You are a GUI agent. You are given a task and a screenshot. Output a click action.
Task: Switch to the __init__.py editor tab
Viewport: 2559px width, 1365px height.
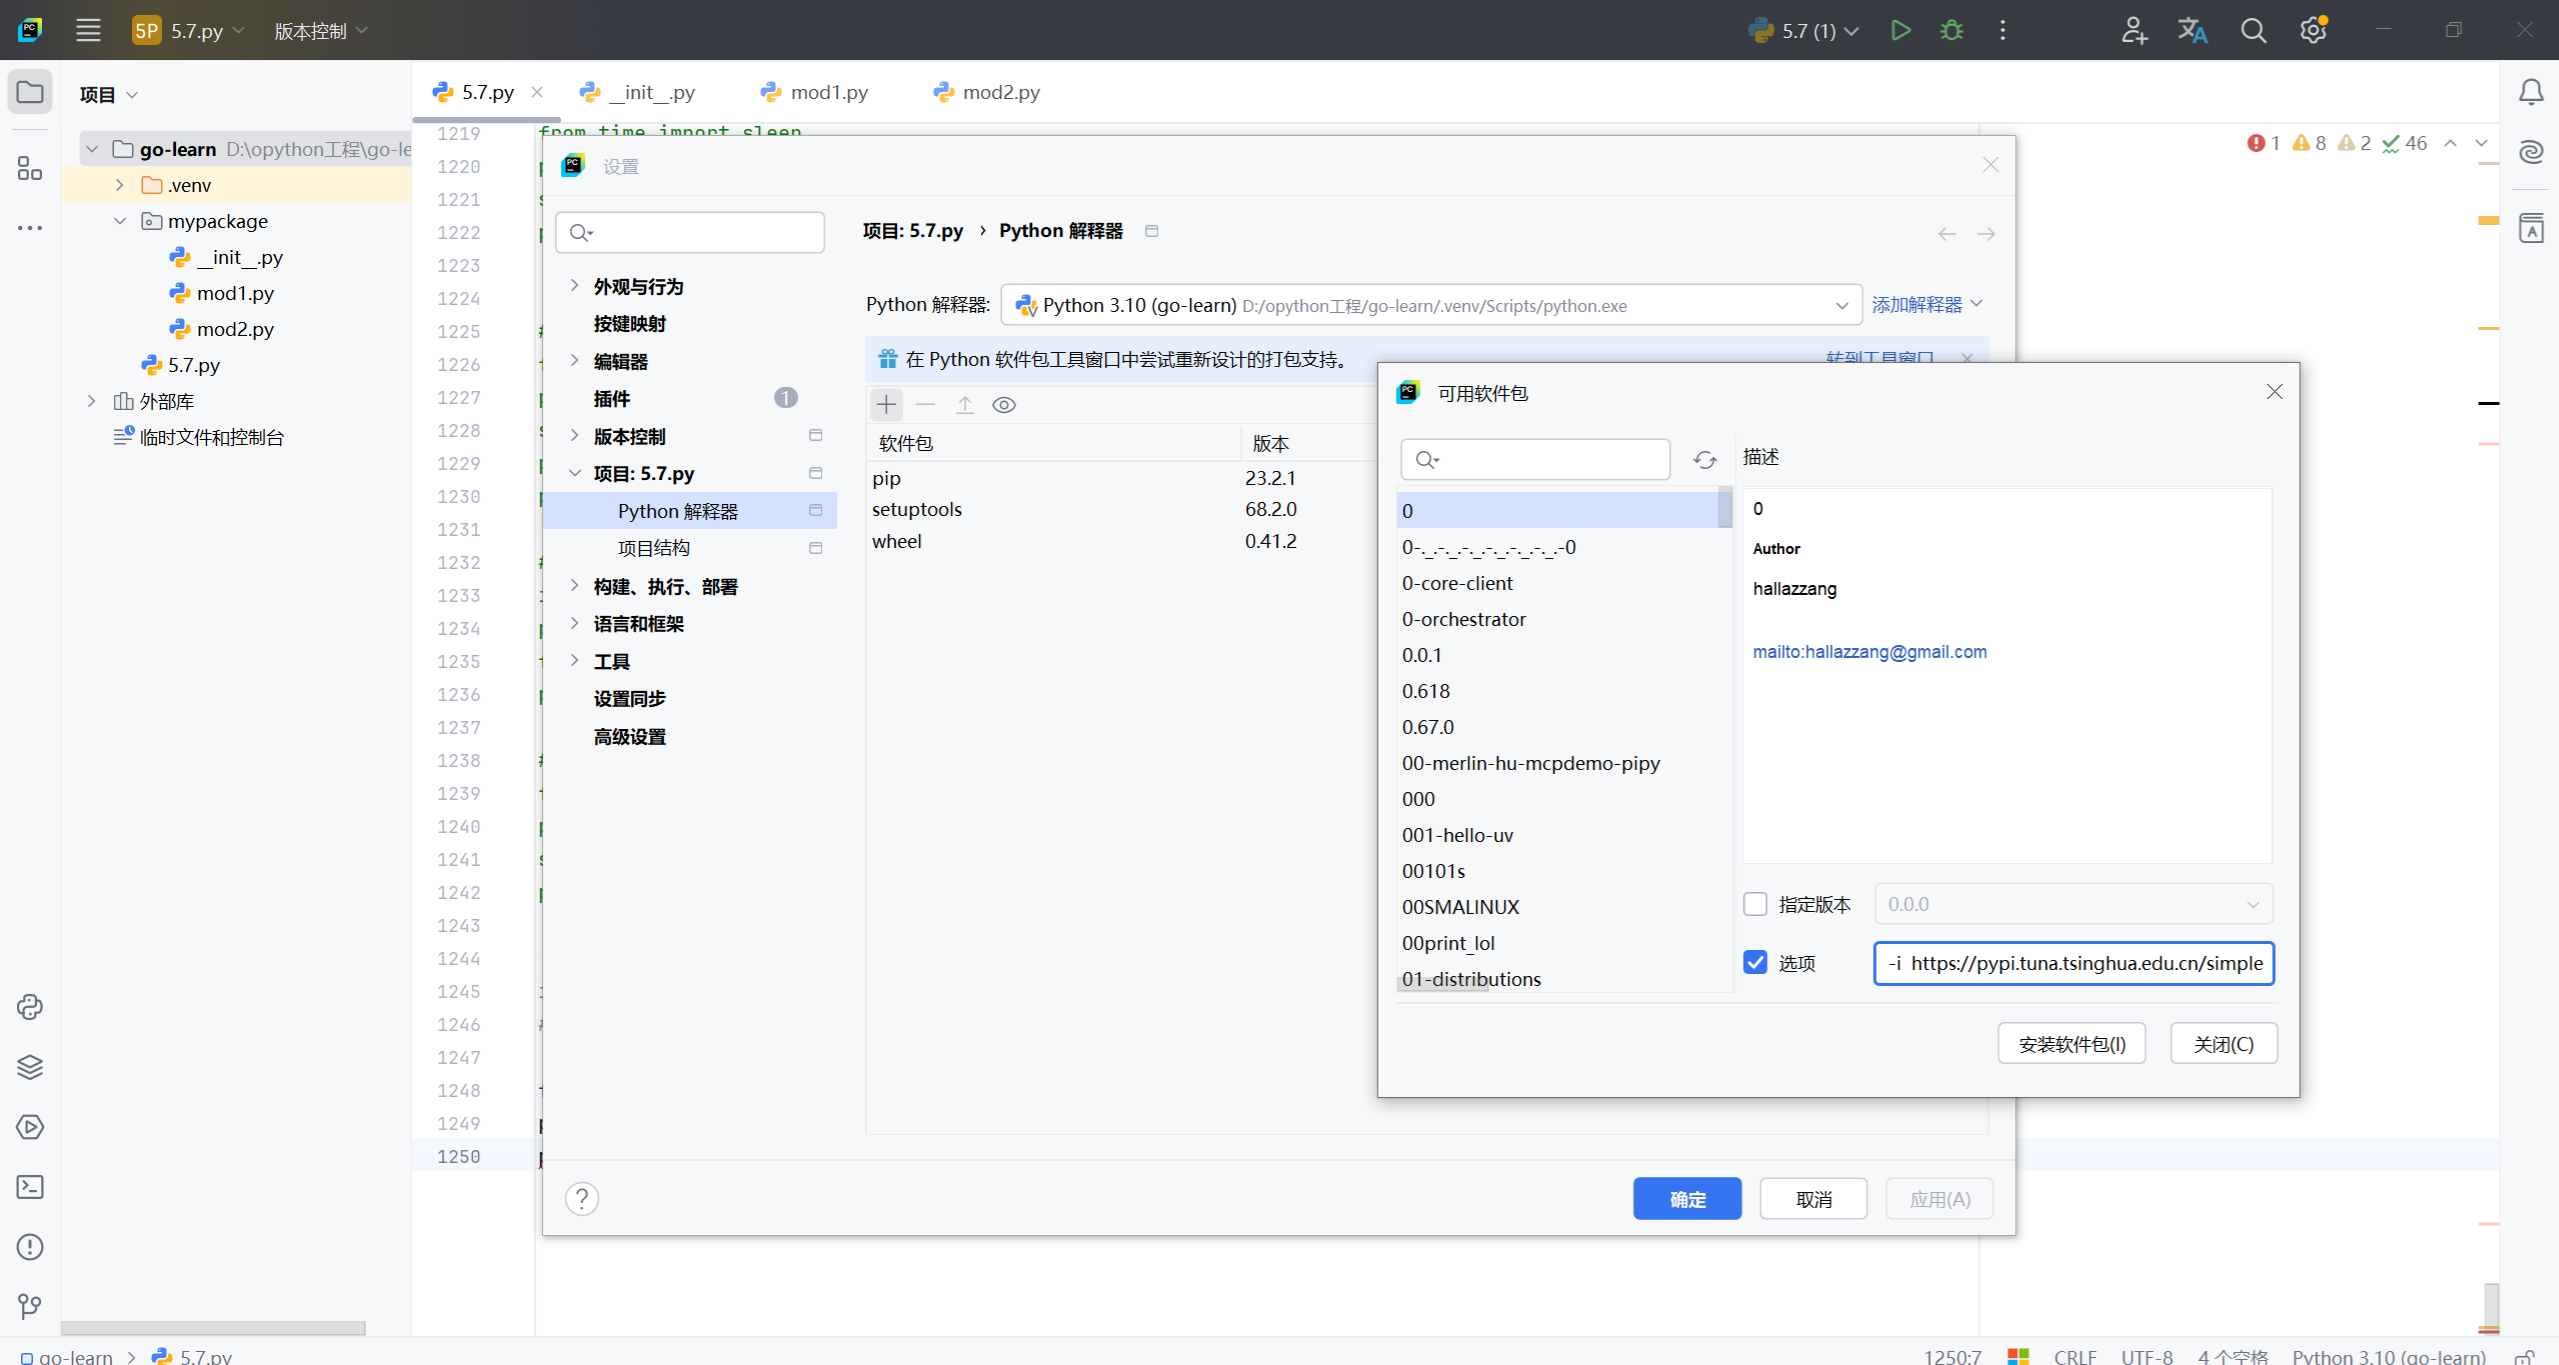pyautogui.click(x=637, y=92)
